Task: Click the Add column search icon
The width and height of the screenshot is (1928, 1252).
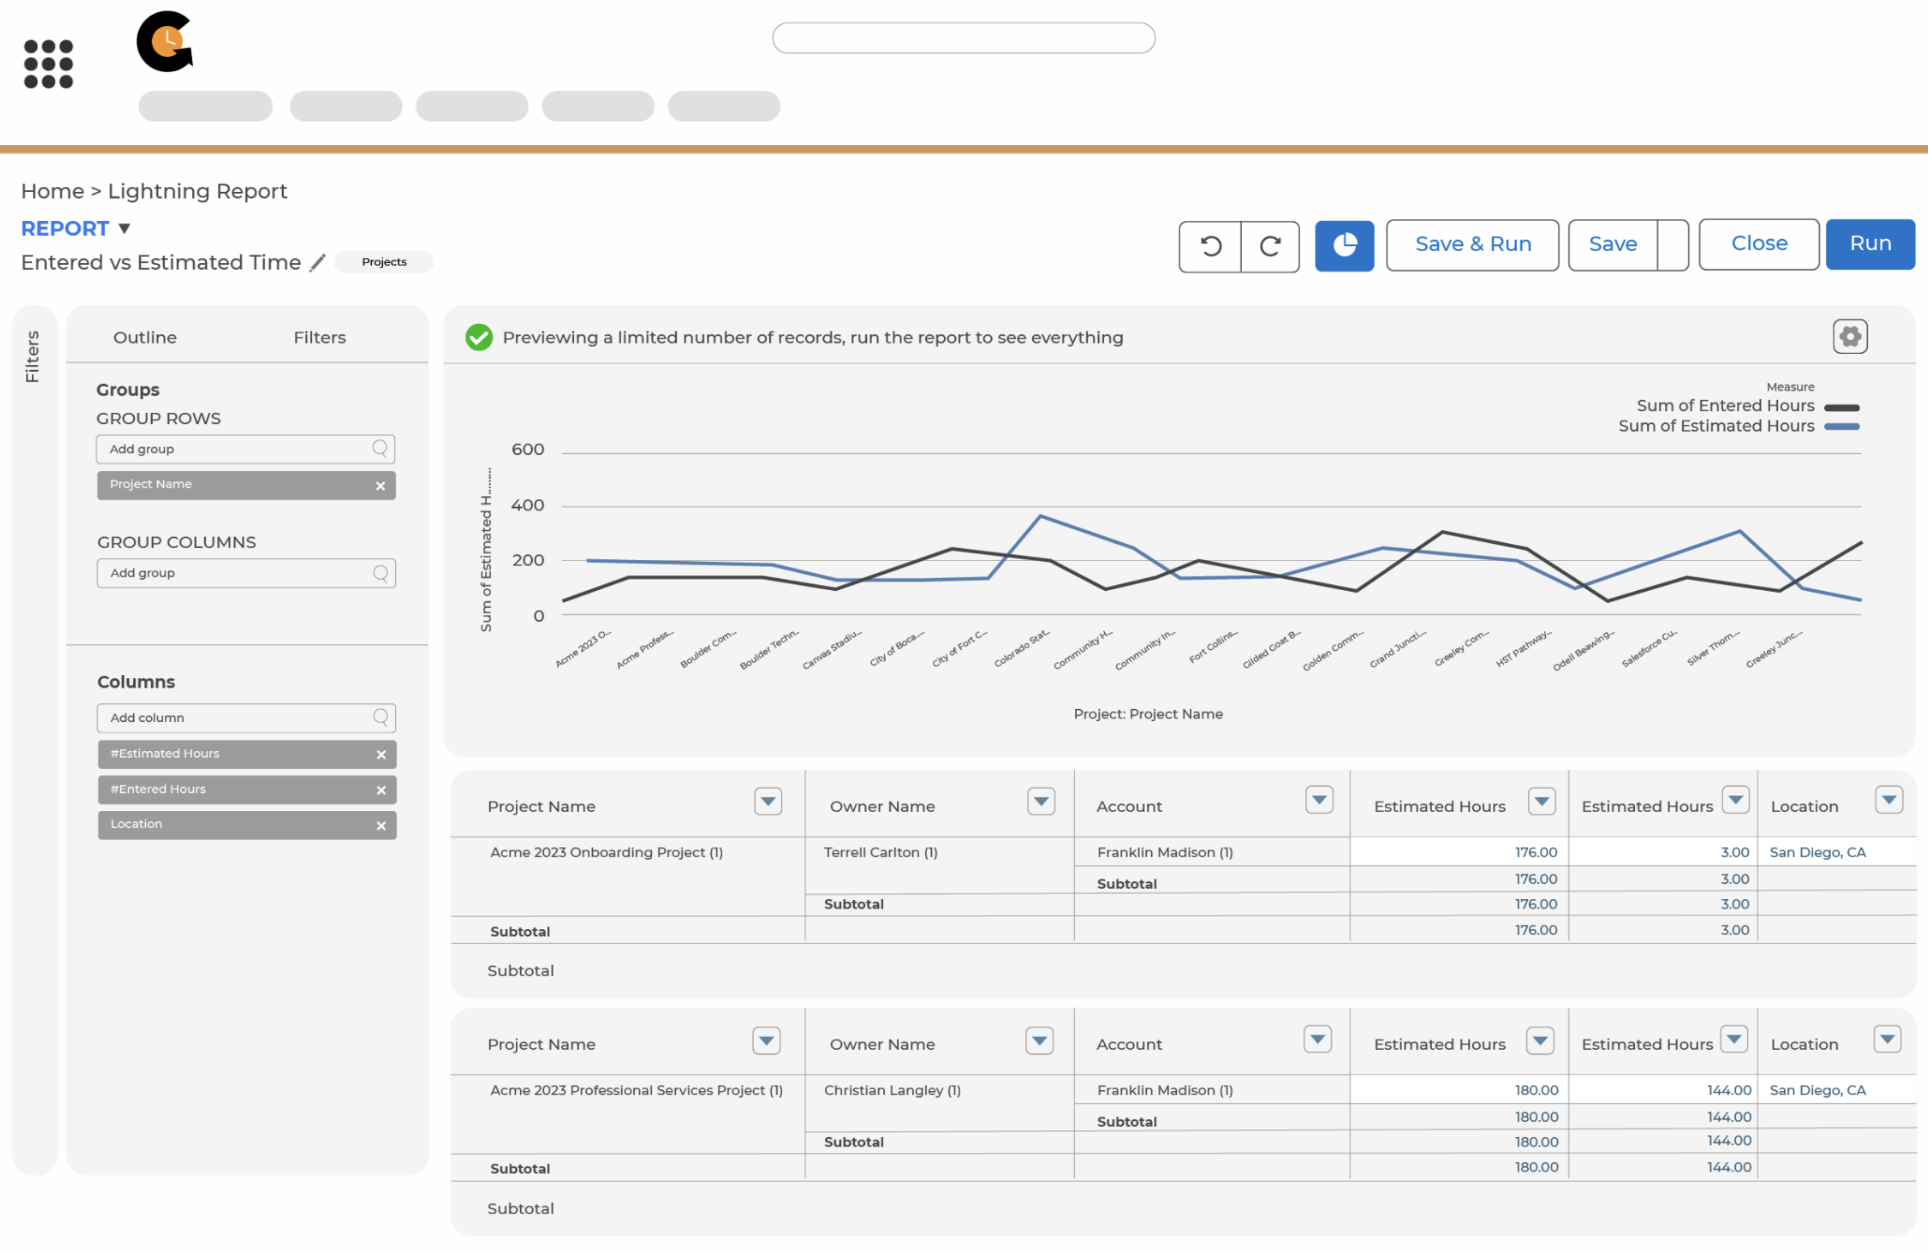Action: coord(381,717)
